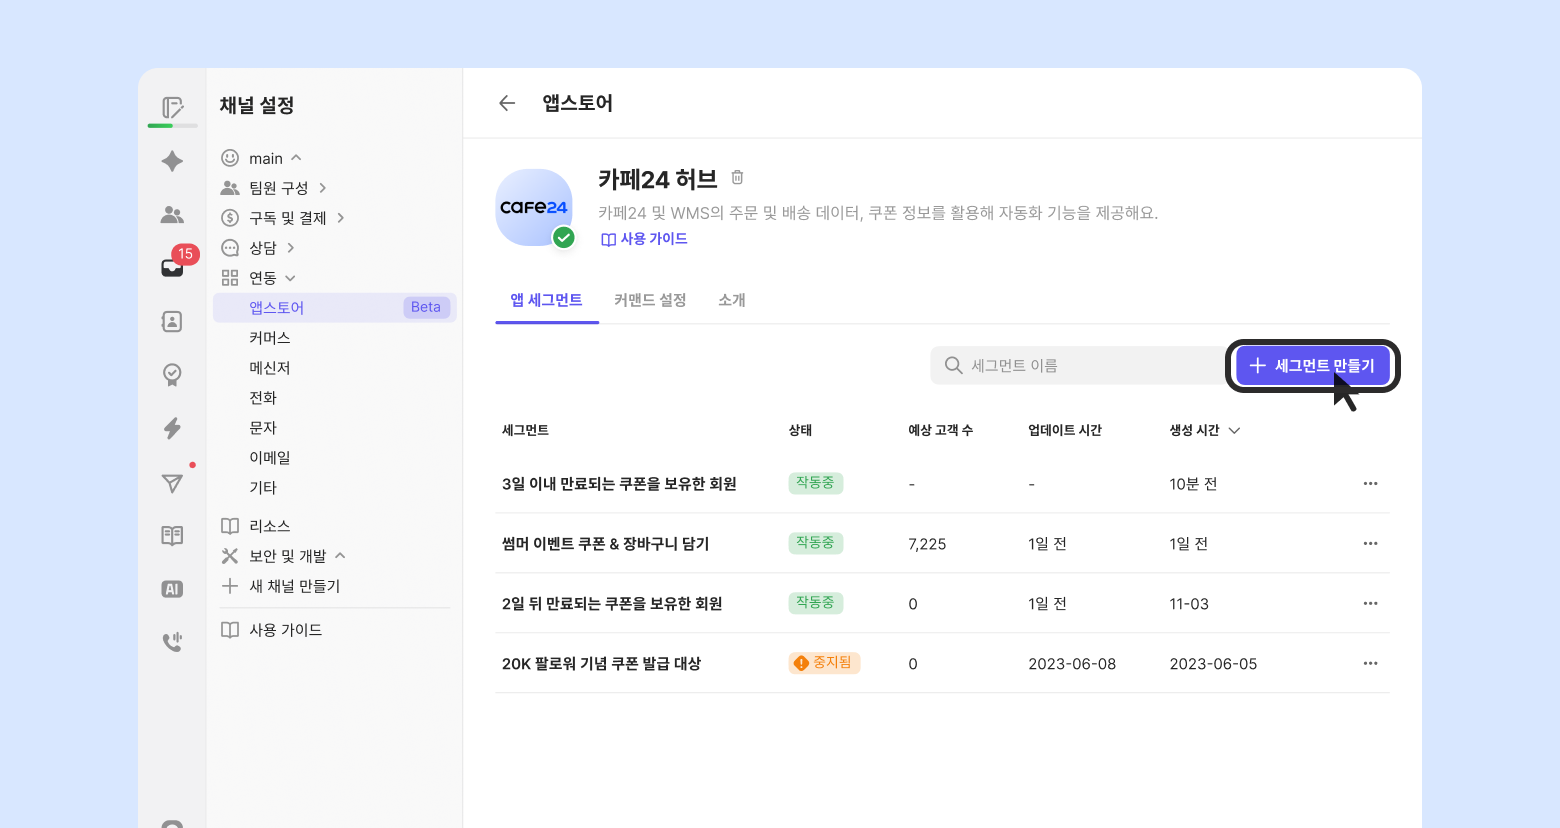This screenshot has height=828, width=1560.
Task: Open the AI icon in left sidebar
Action: (172, 589)
